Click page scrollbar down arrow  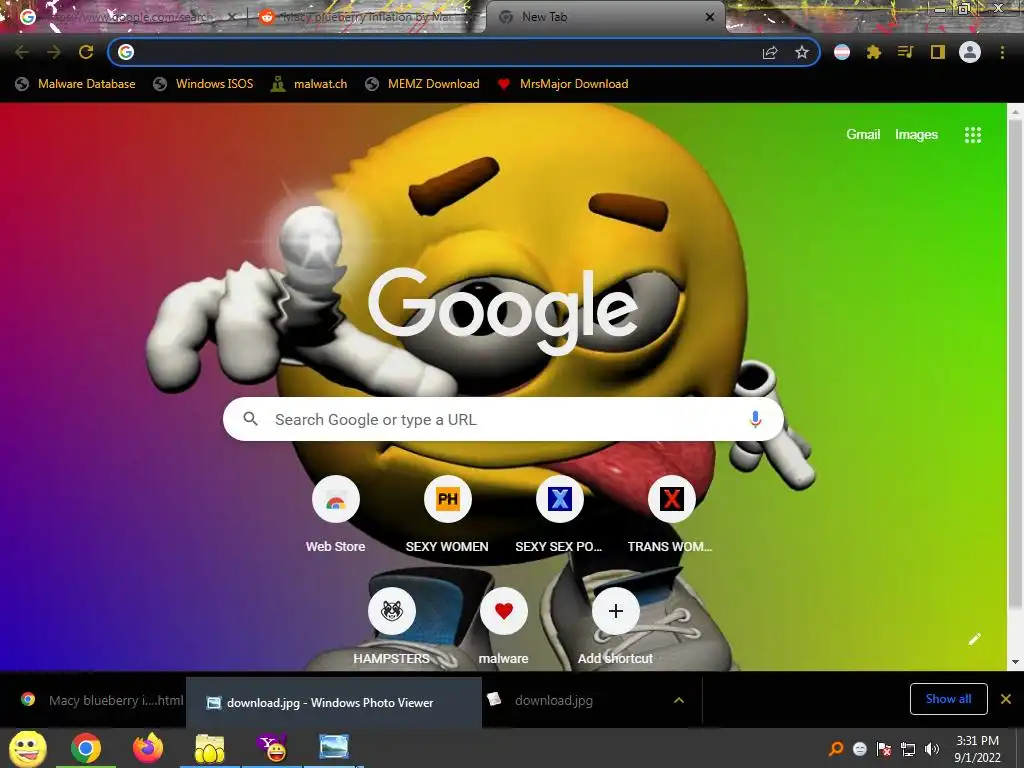click(x=1016, y=662)
